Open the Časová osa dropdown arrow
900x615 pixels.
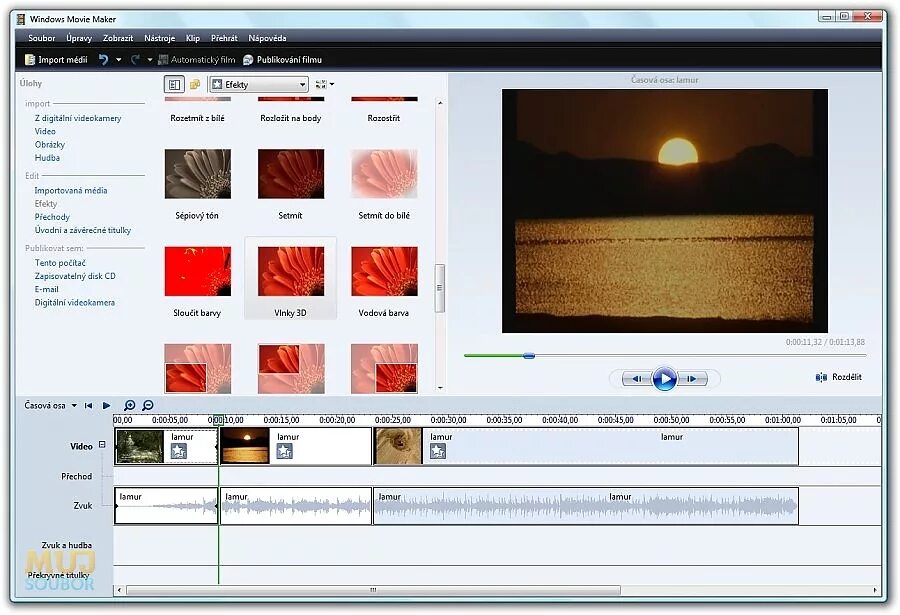coord(74,405)
